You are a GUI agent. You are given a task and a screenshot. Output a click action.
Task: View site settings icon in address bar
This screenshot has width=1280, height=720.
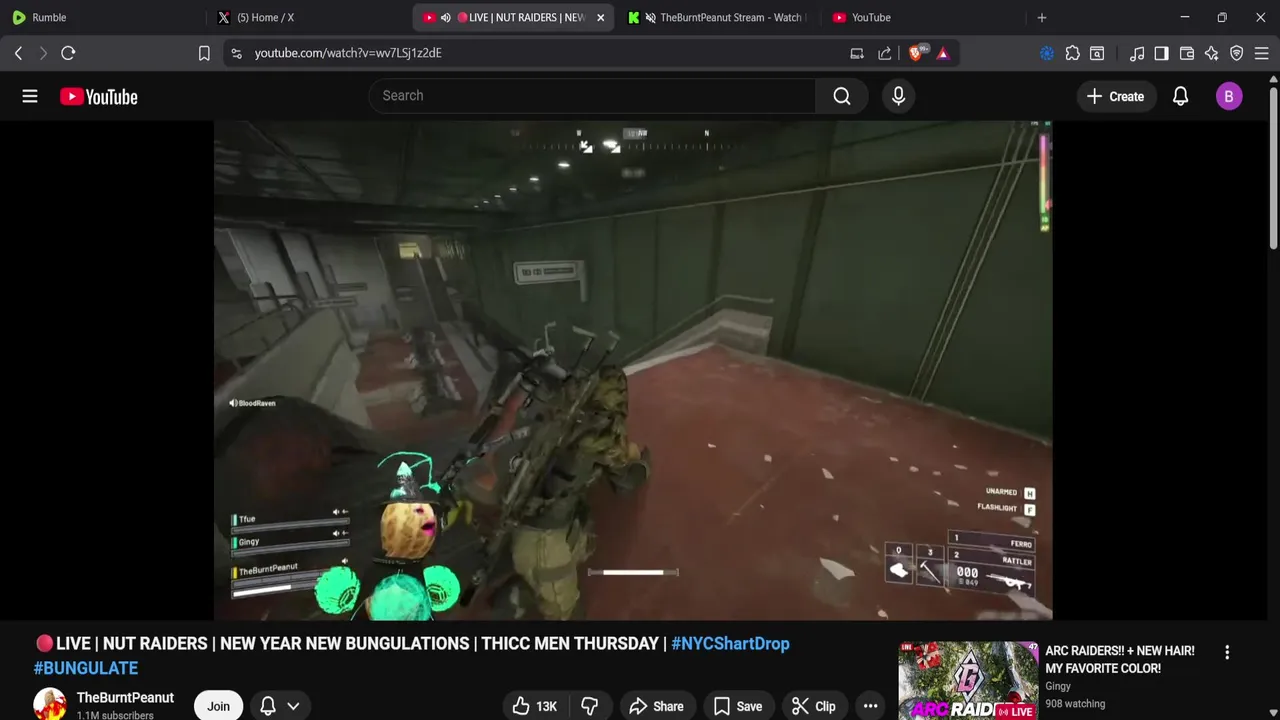tap(236, 53)
